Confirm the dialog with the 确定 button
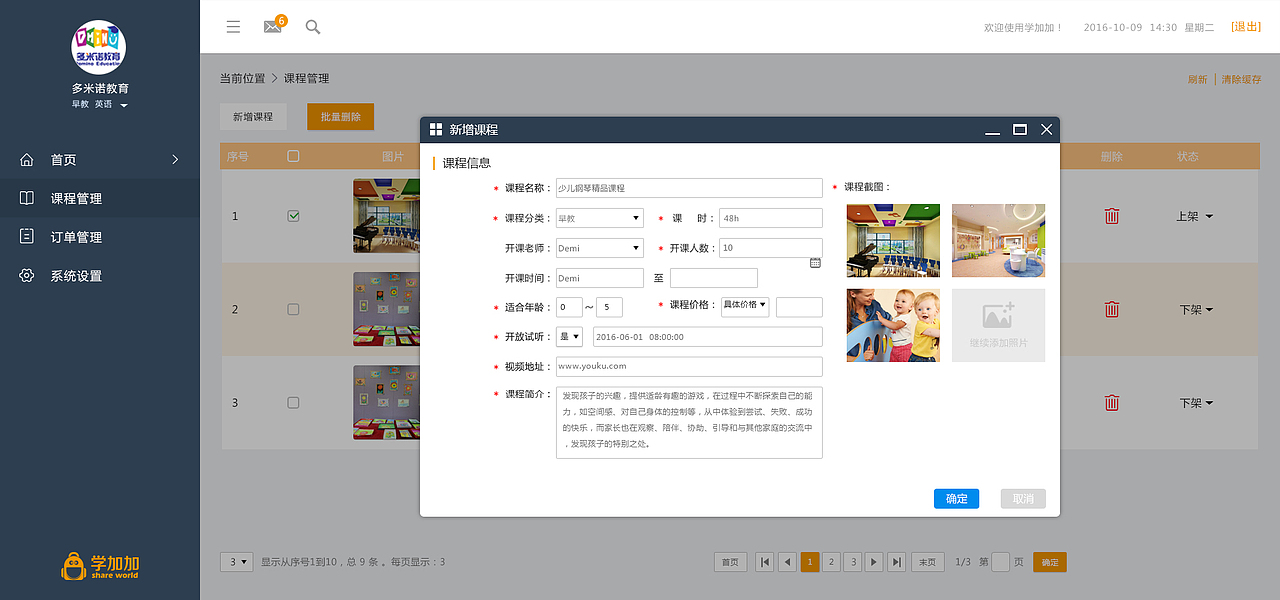Image resolution: width=1280 pixels, height=600 pixels. click(956, 498)
